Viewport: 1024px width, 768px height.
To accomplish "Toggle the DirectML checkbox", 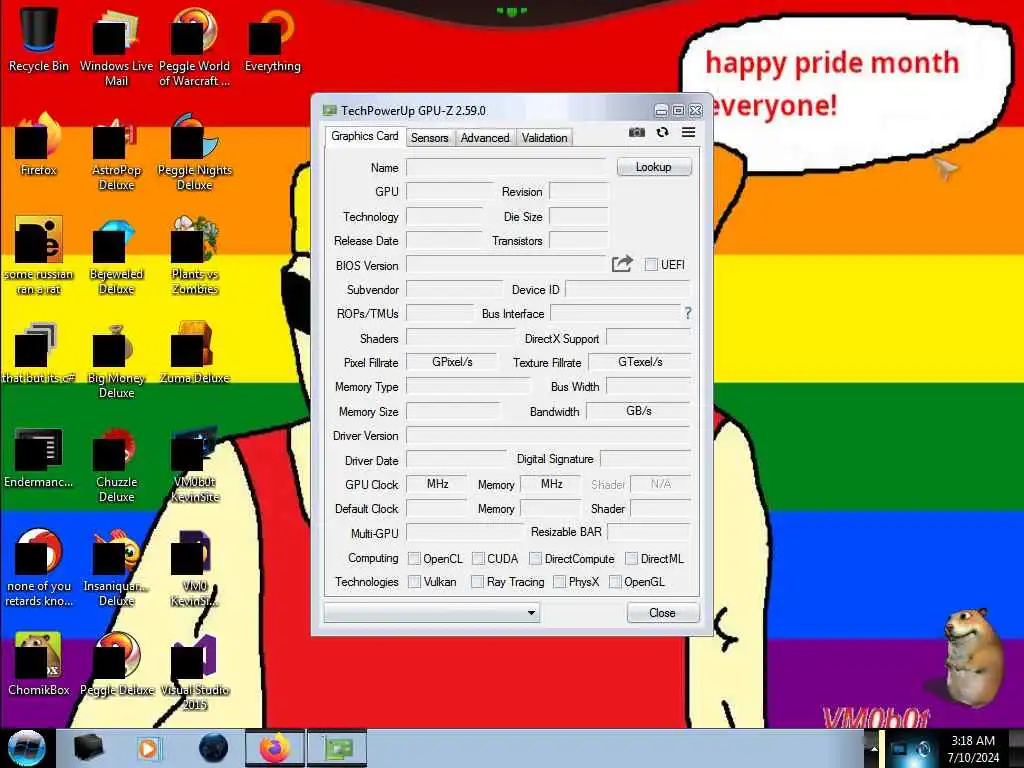I will (632, 558).
